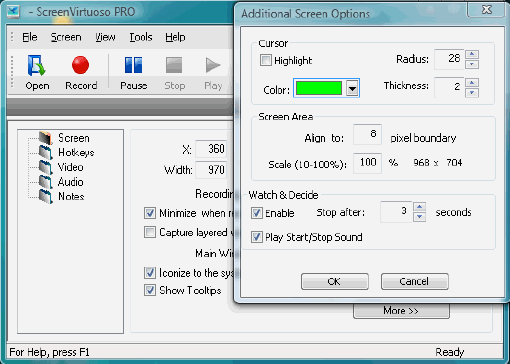The width and height of the screenshot is (510, 364).
Task: Toggle Minimize when recording checkbox
Action: point(150,213)
